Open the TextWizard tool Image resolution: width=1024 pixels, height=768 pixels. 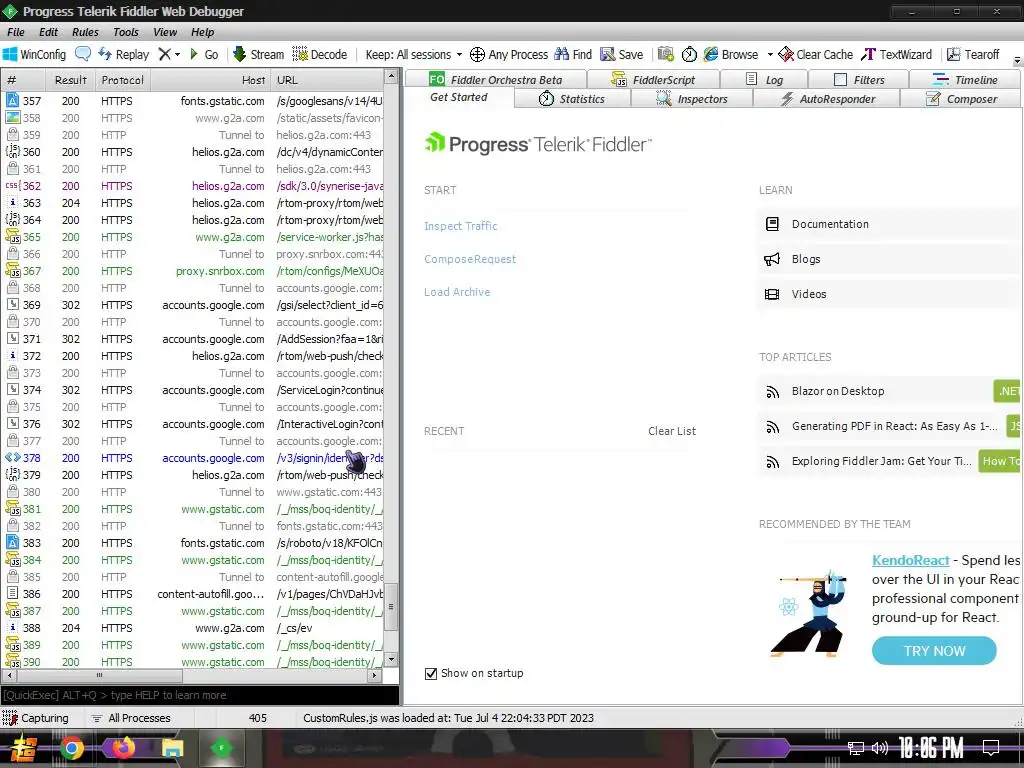(x=897, y=54)
